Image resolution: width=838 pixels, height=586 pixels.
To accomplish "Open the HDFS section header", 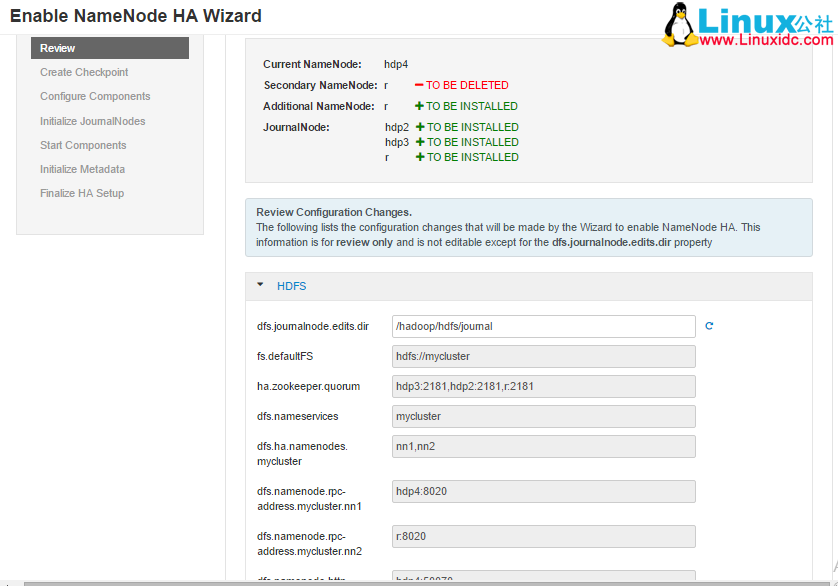I will pyautogui.click(x=290, y=285).
